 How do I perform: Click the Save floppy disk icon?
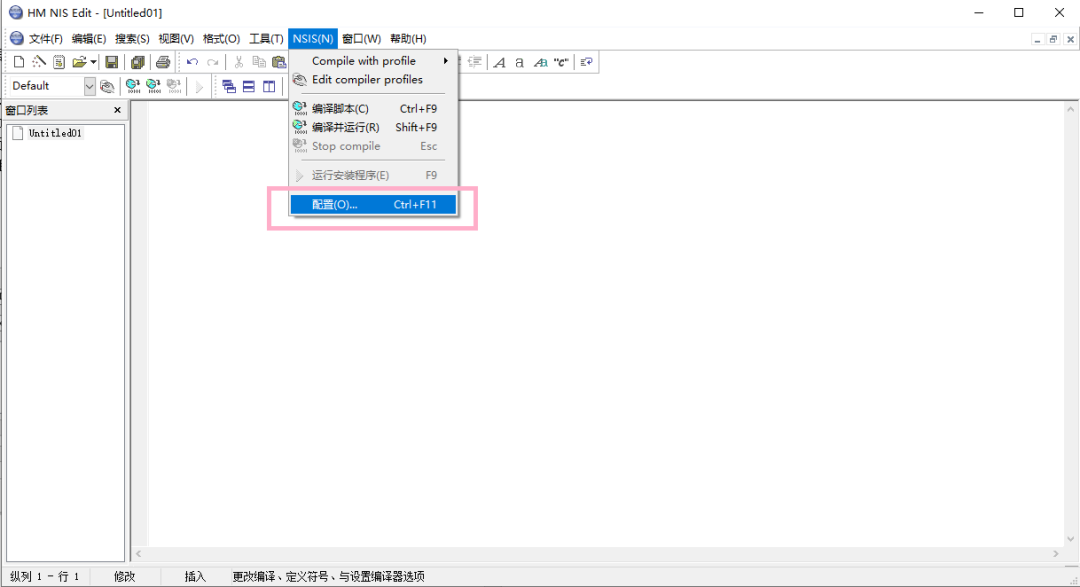point(112,62)
